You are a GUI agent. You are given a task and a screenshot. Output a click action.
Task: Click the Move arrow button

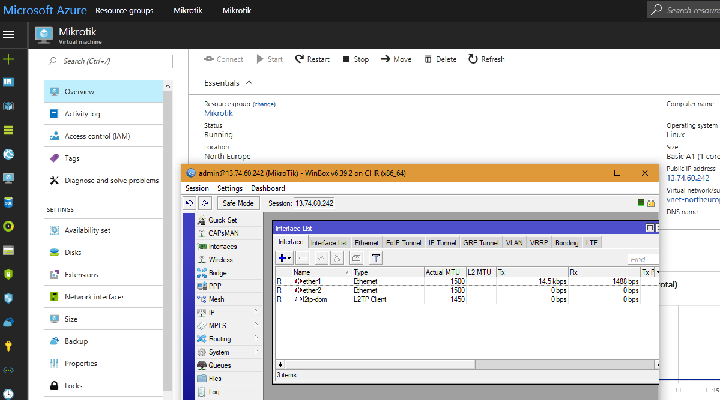coord(396,59)
